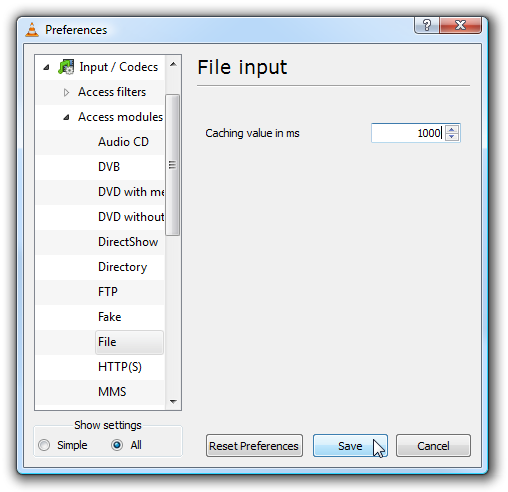Click the VLC cone icon in title bar

pos(32,30)
